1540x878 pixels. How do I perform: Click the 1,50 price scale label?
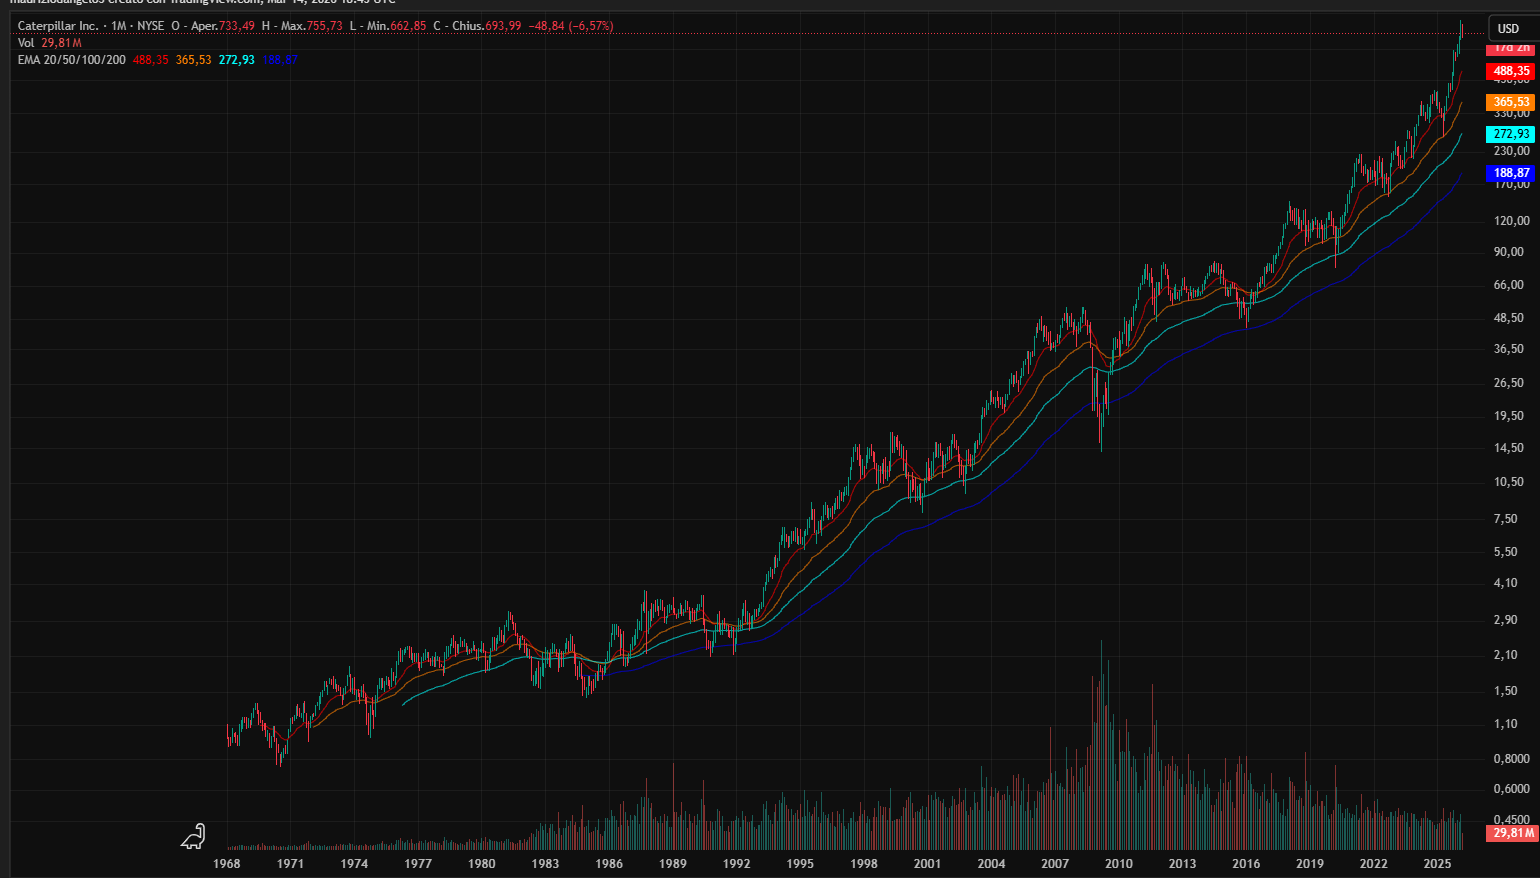tap(1506, 691)
